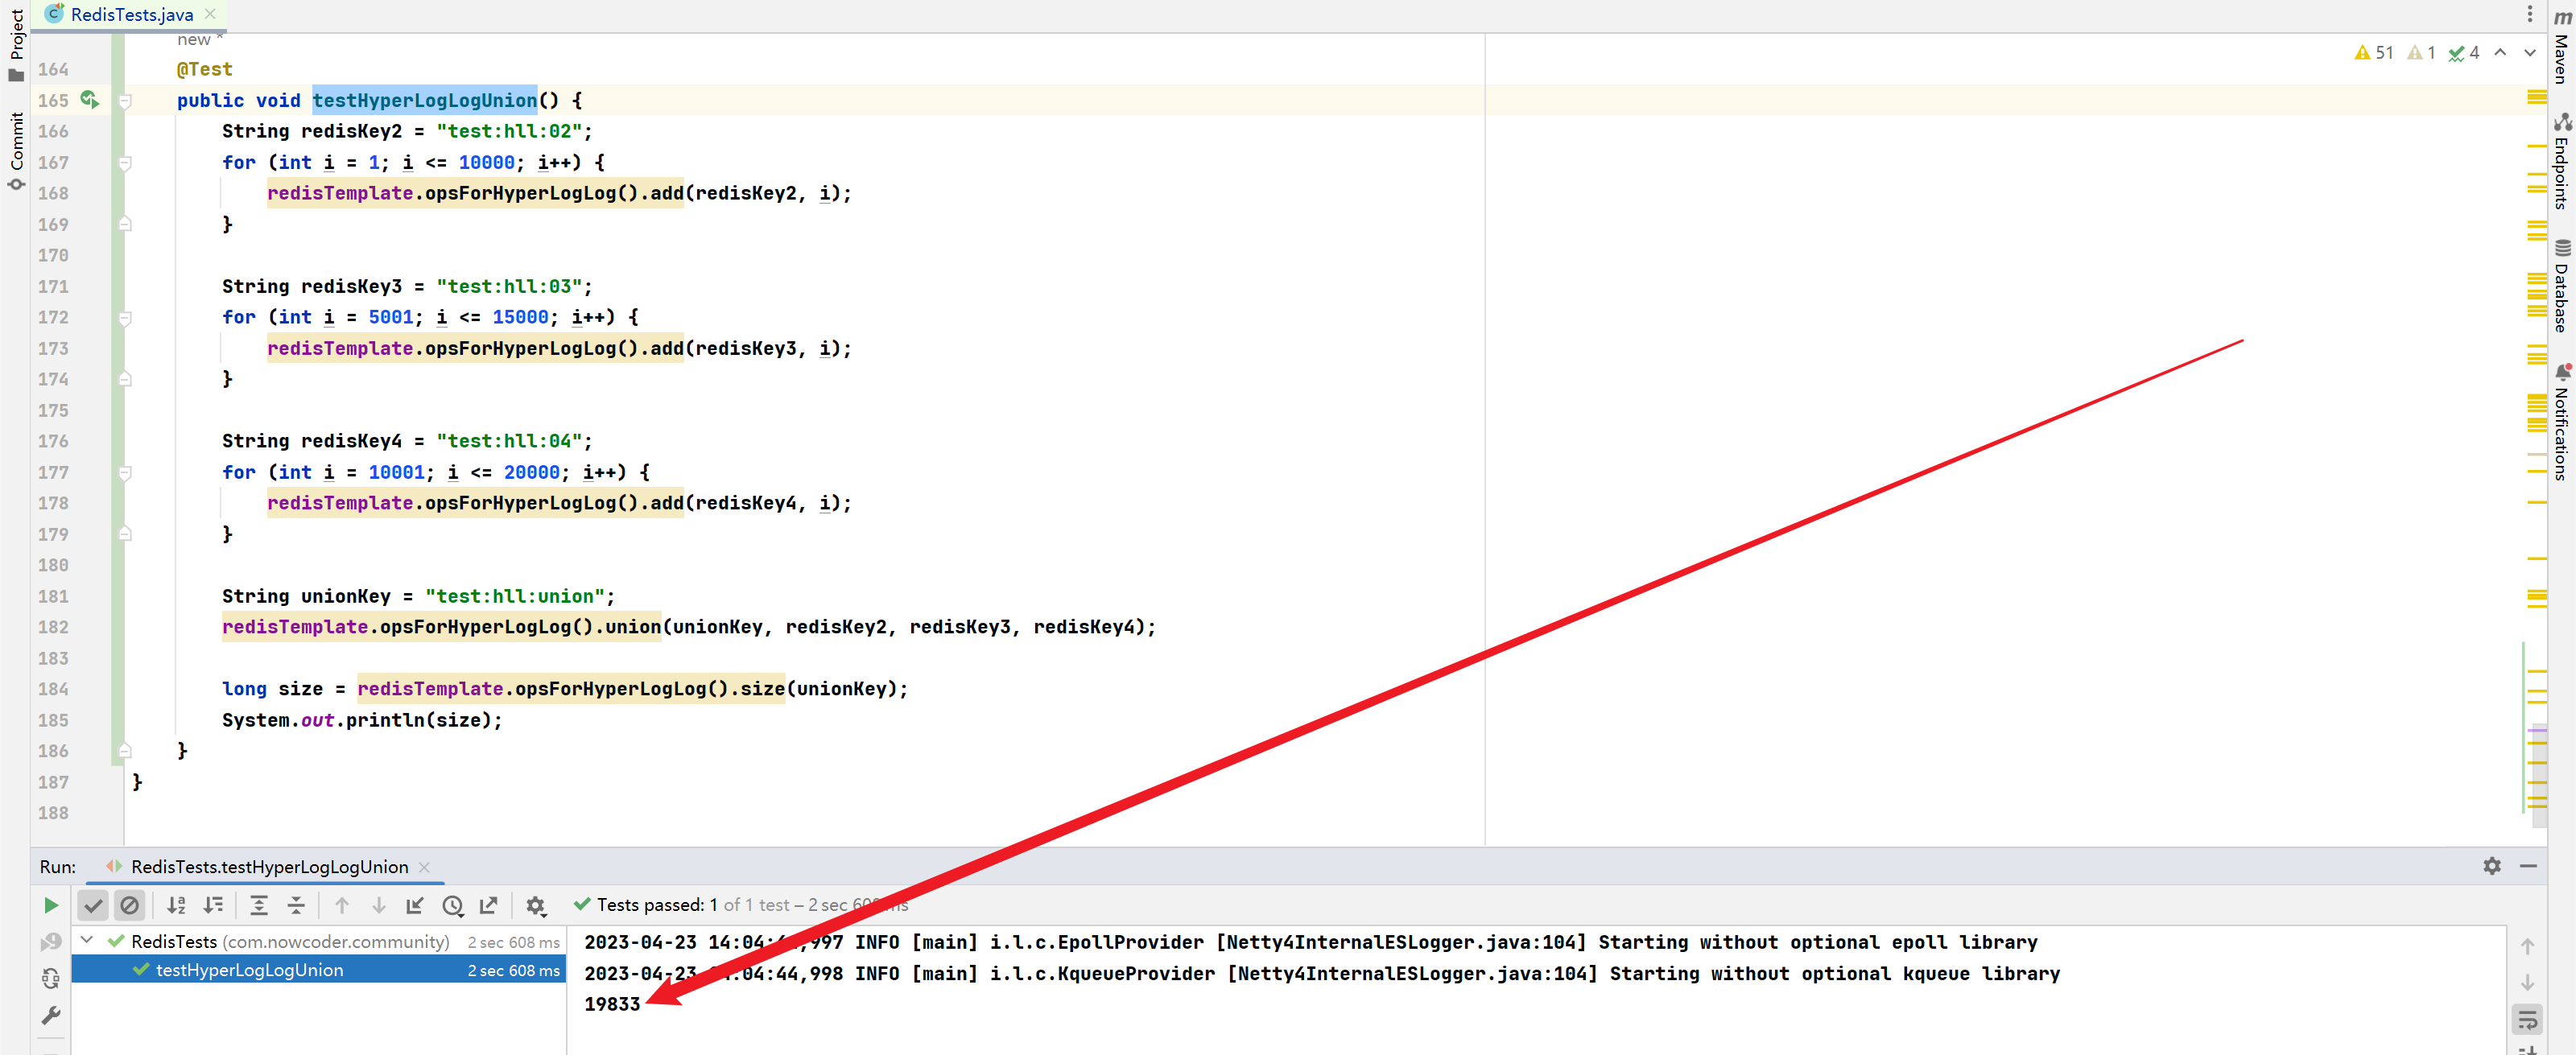Image resolution: width=2576 pixels, height=1055 pixels.
Task: Open the wrench build settings icon
Action: [51, 1015]
